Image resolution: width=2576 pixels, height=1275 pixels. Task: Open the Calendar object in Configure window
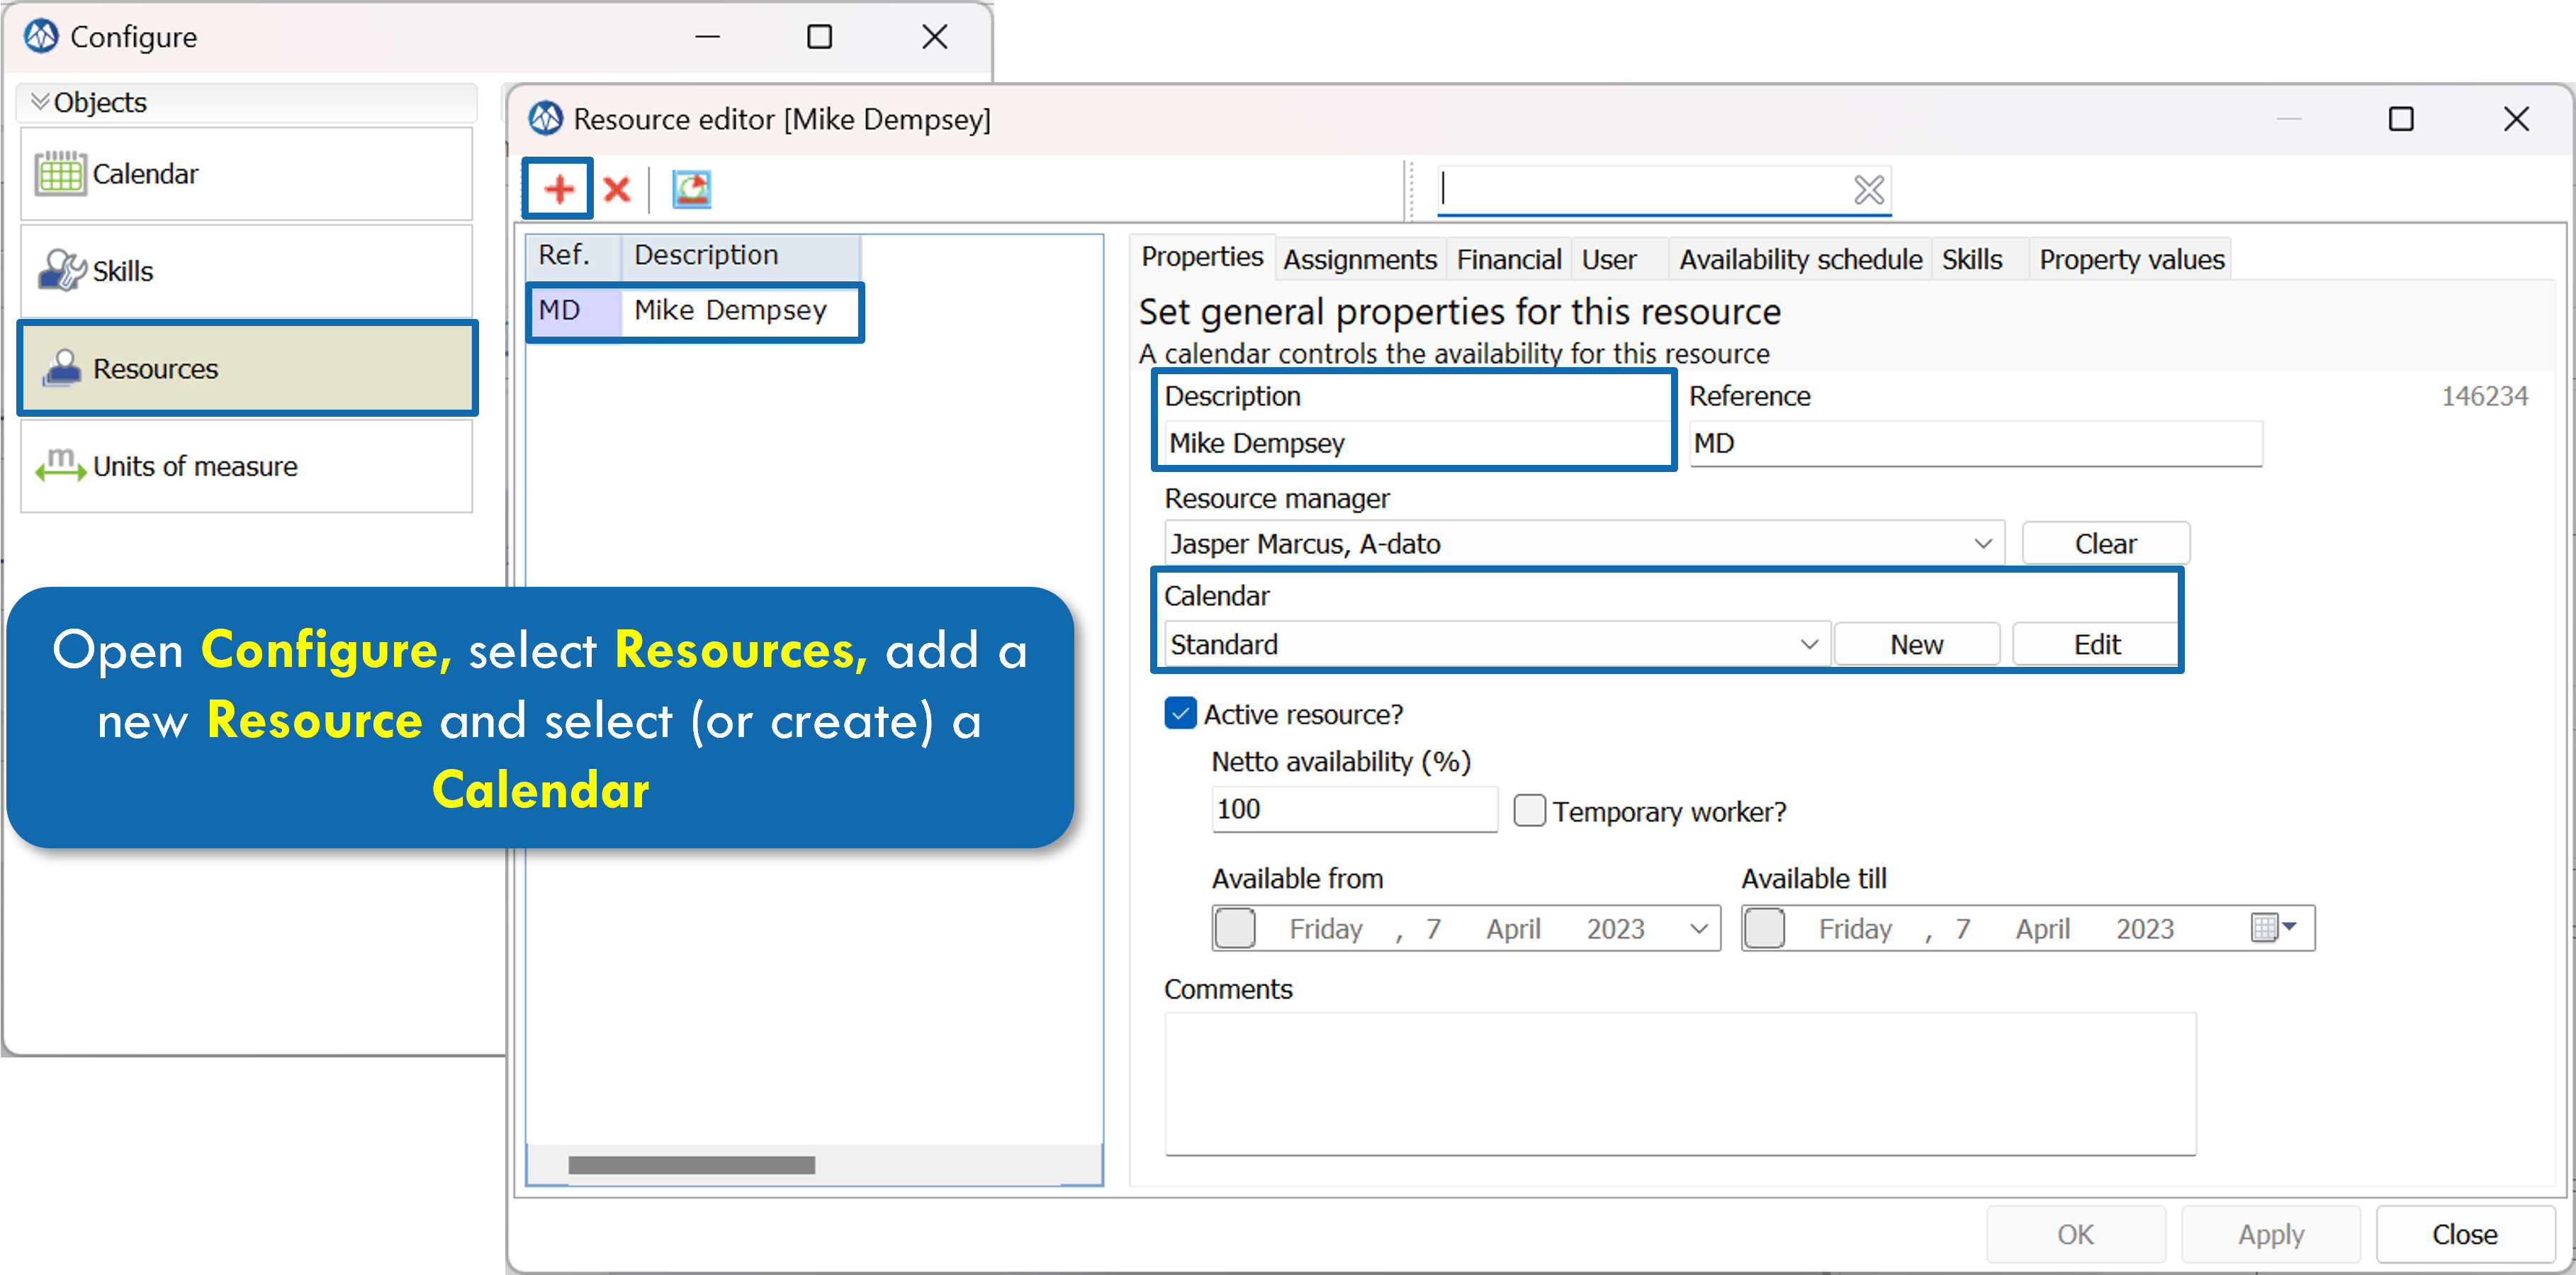[246, 174]
